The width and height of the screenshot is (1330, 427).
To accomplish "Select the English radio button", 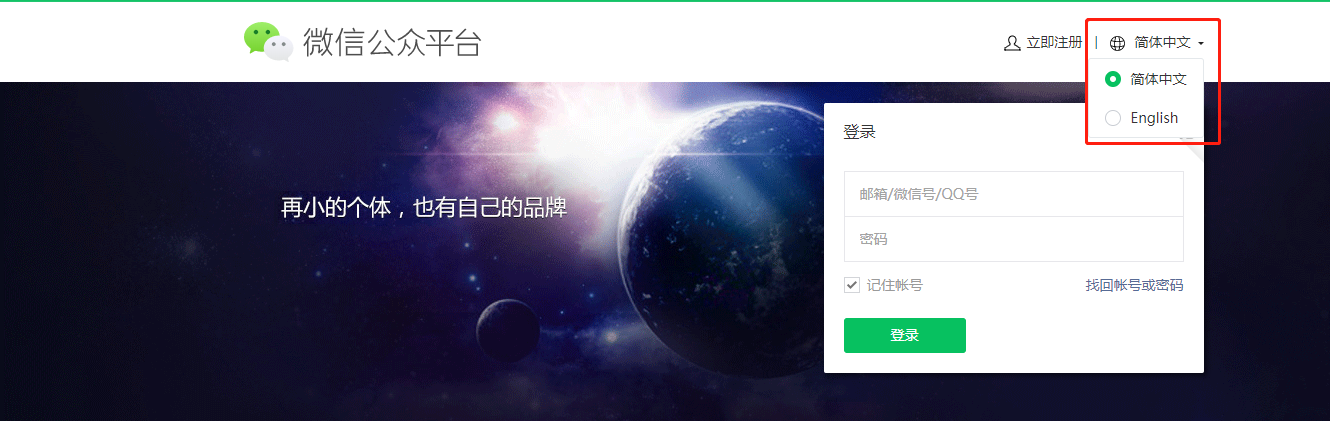I will [x=1113, y=118].
